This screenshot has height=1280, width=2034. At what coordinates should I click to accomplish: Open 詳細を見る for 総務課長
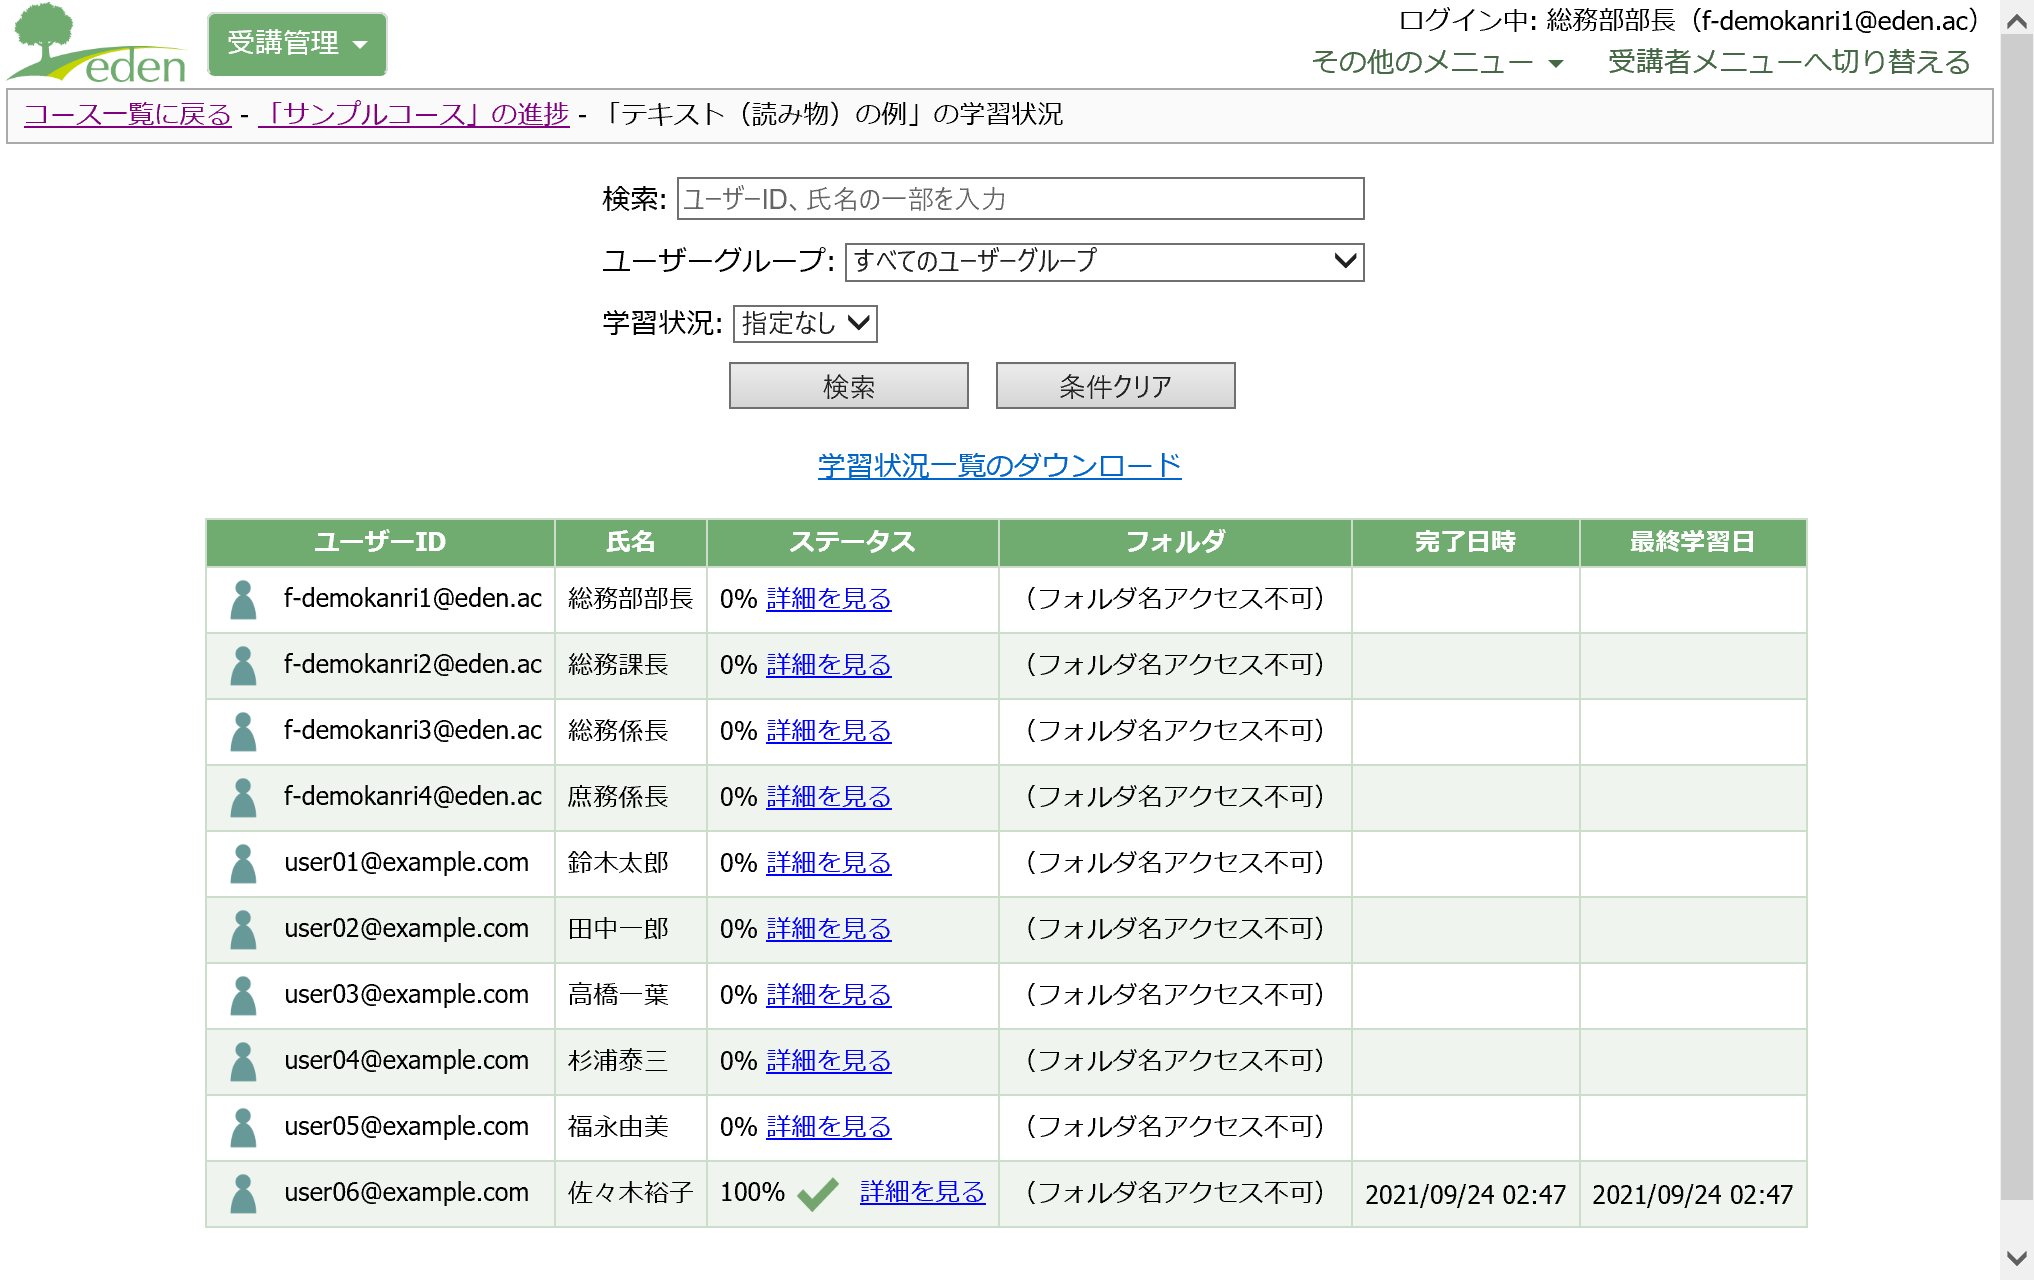(829, 665)
